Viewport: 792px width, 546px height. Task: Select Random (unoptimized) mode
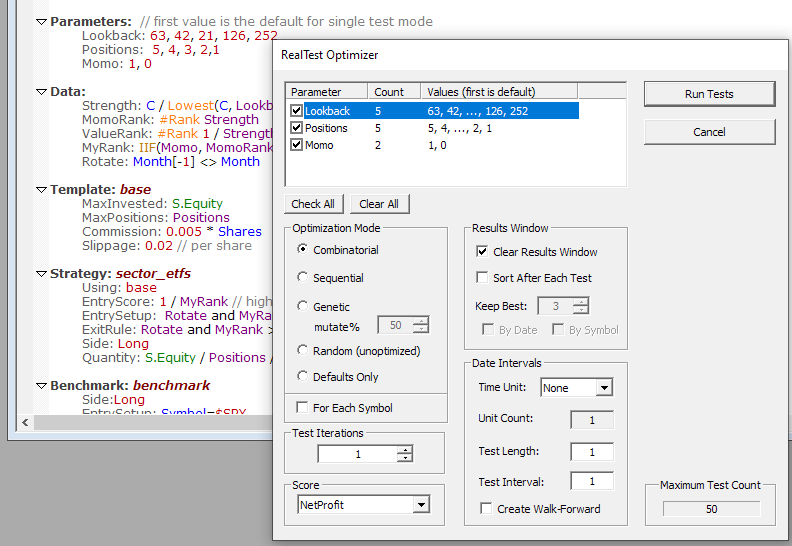tap(303, 350)
